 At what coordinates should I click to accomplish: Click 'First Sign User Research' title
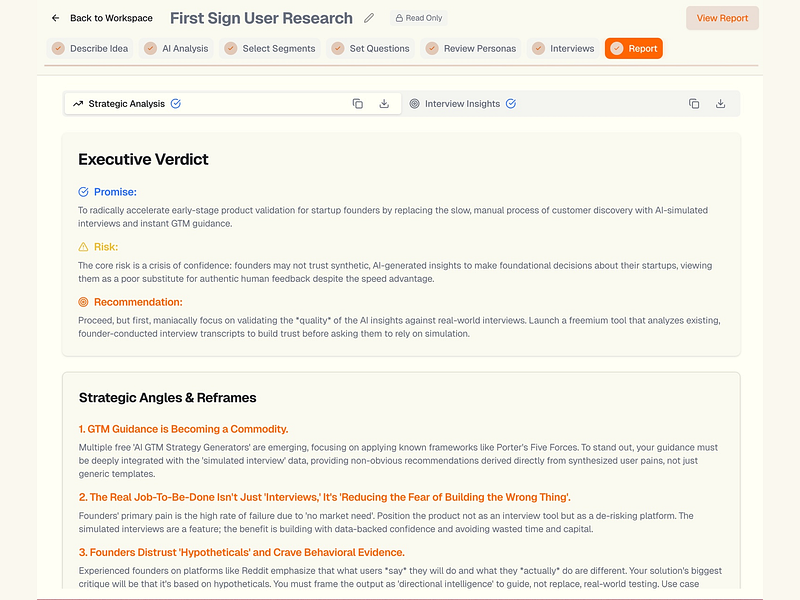tap(261, 18)
